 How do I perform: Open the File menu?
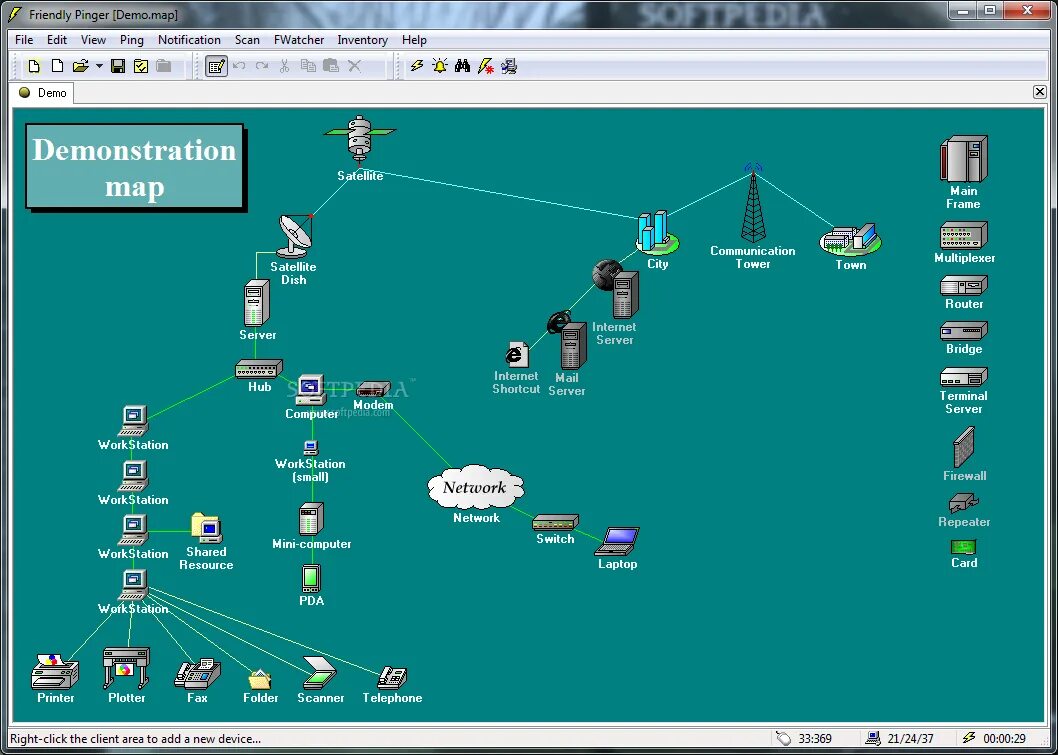(24, 40)
